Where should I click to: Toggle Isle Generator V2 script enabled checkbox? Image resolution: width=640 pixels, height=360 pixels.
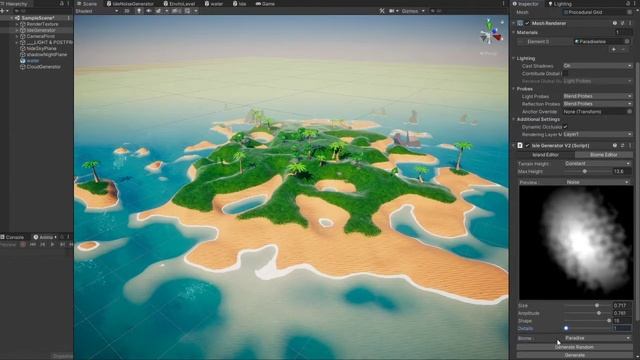tap(527, 145)
